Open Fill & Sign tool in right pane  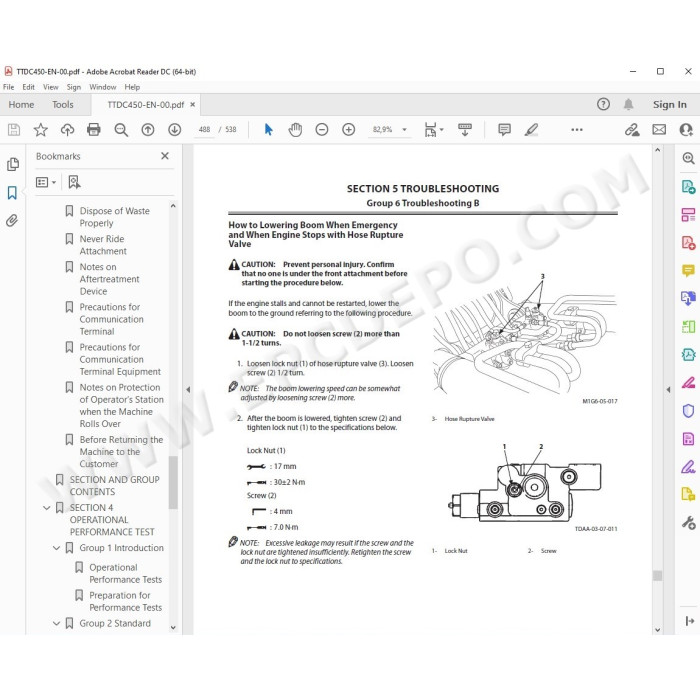click(688, 467)
